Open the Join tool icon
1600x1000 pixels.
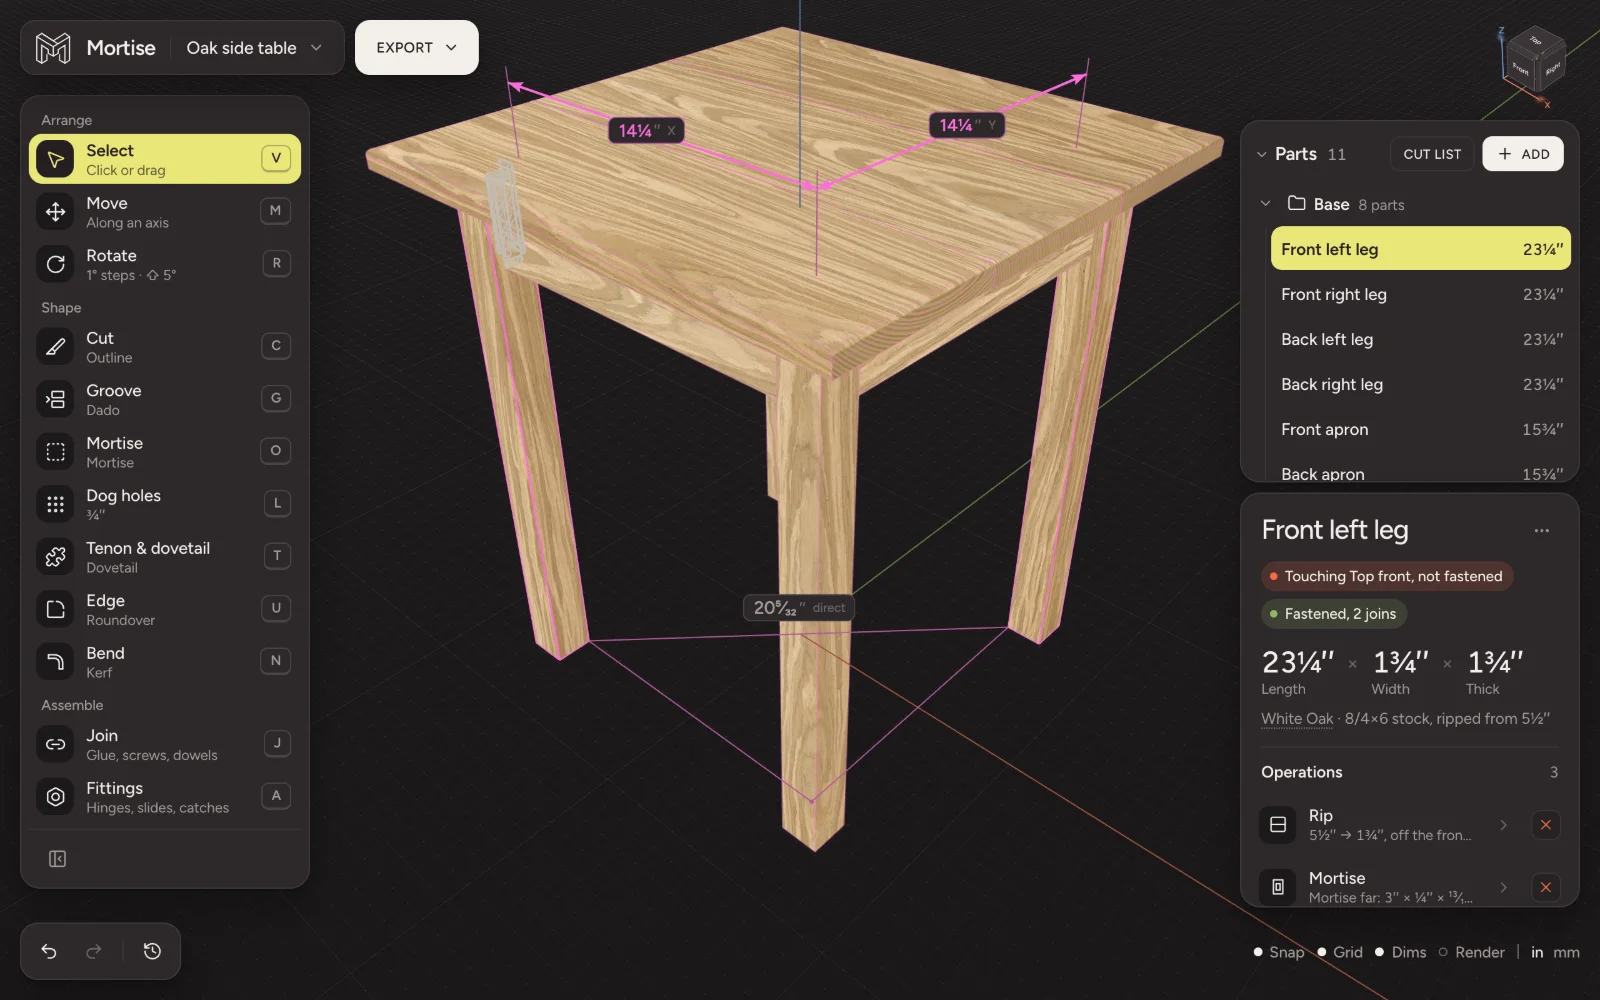click(56, 744)
